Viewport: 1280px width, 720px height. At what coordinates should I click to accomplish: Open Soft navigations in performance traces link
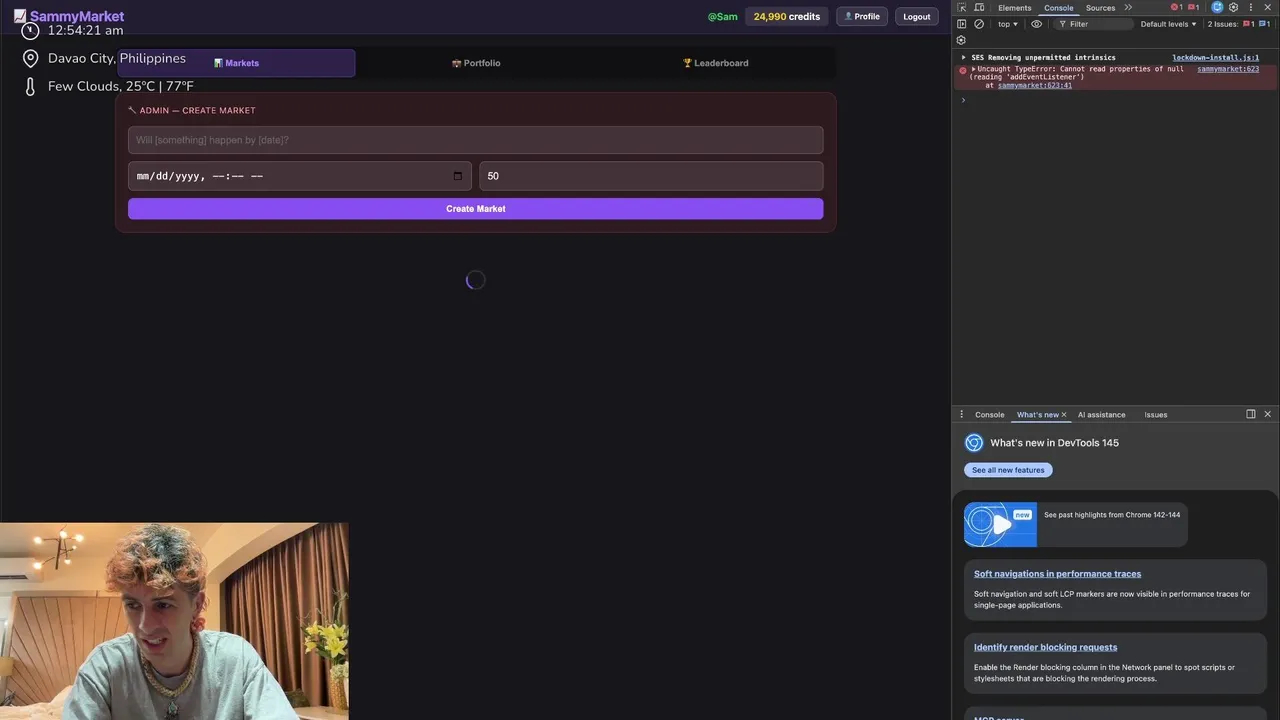tap(1057, 574)
